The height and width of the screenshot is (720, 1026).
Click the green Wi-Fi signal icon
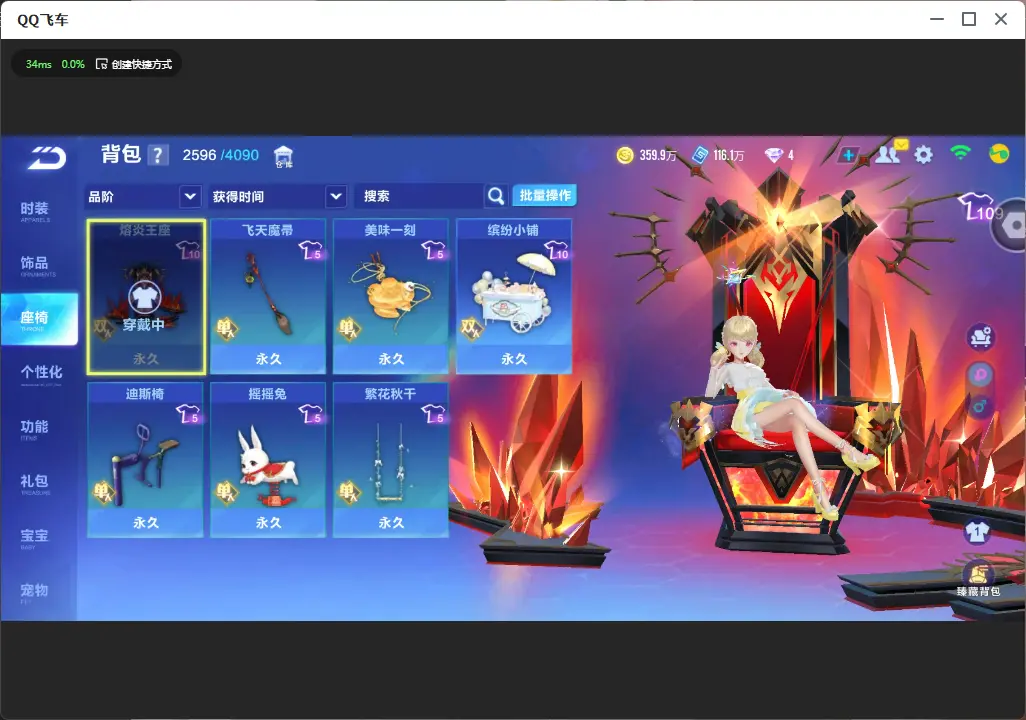tap(960, 153)
